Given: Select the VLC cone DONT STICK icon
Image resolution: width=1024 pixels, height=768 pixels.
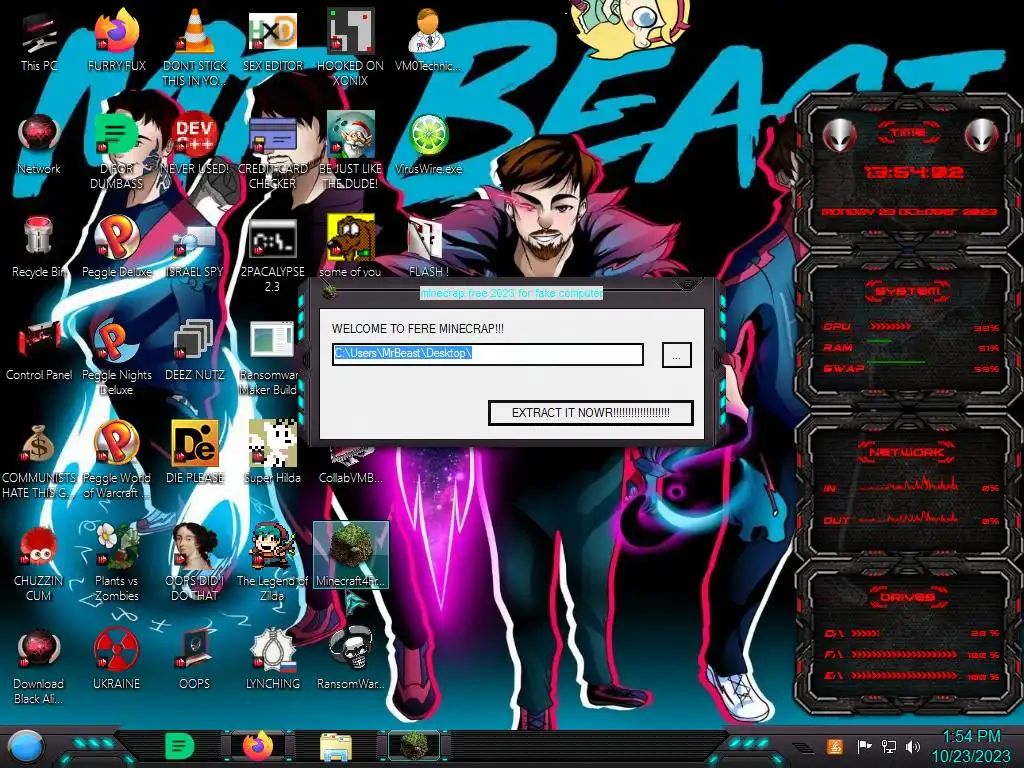Looking at the screenshot, I should pyautogui.click(x=195, y=47).
